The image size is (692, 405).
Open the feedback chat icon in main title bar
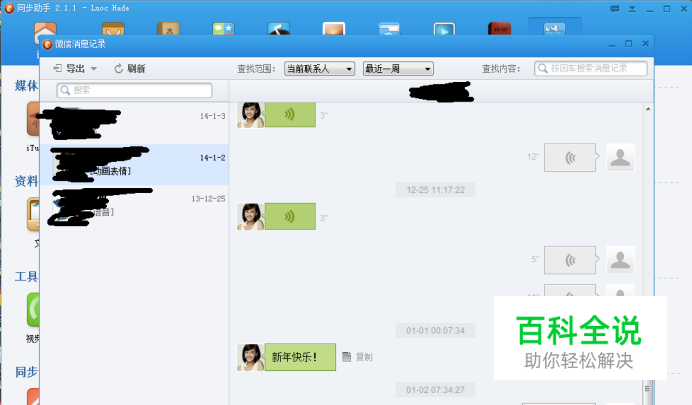[x=615, y=9]
